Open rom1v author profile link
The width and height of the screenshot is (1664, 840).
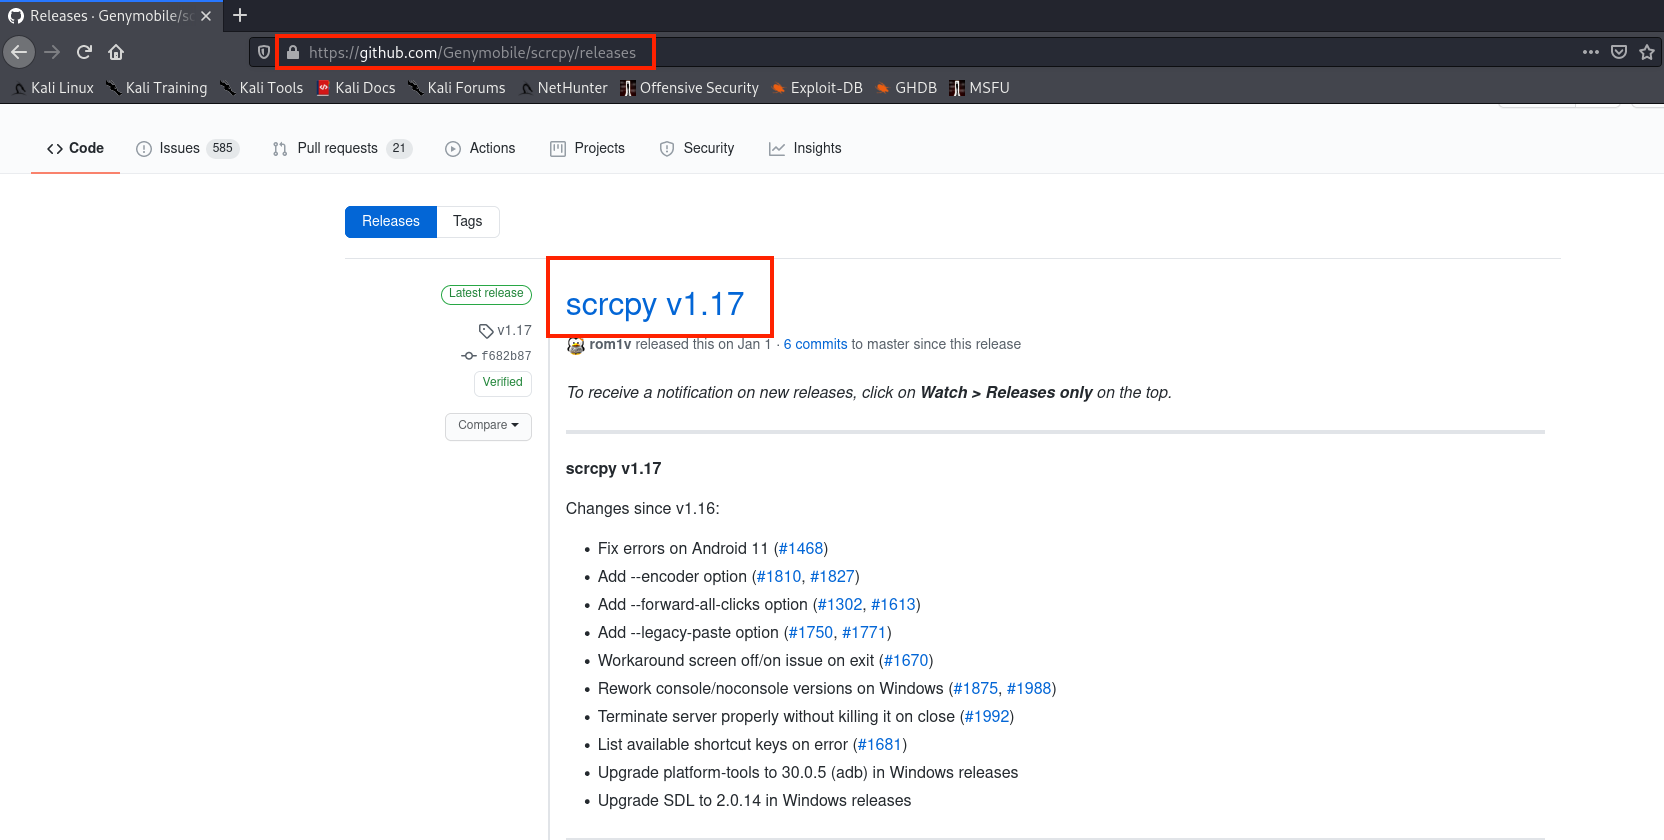[x=610, y=344]
